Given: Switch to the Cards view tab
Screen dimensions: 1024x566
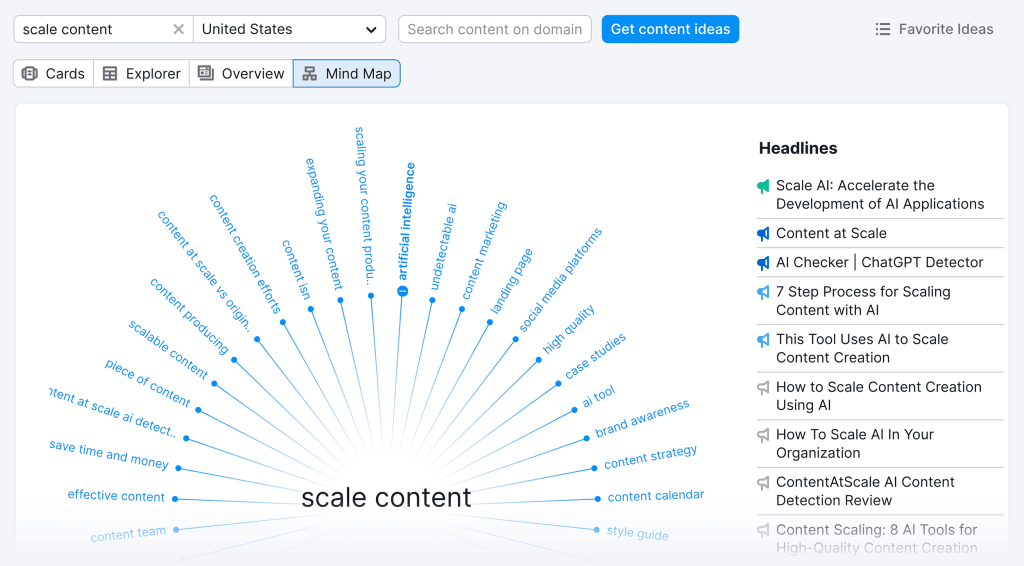Looking at the screenshot, I should [x=54, y=73].
